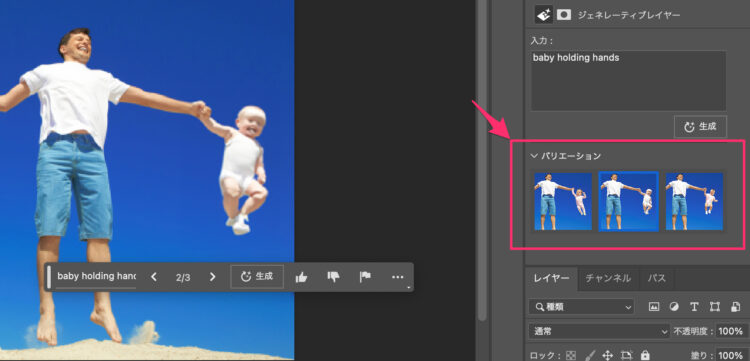Lock position with the move arrows icon

(607, 355)
